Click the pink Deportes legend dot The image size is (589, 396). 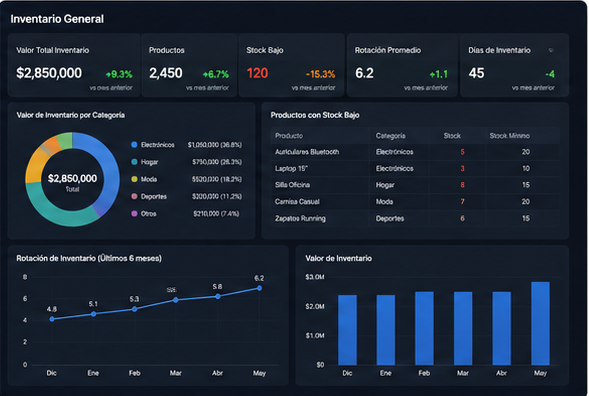click(x=134, y=196)
